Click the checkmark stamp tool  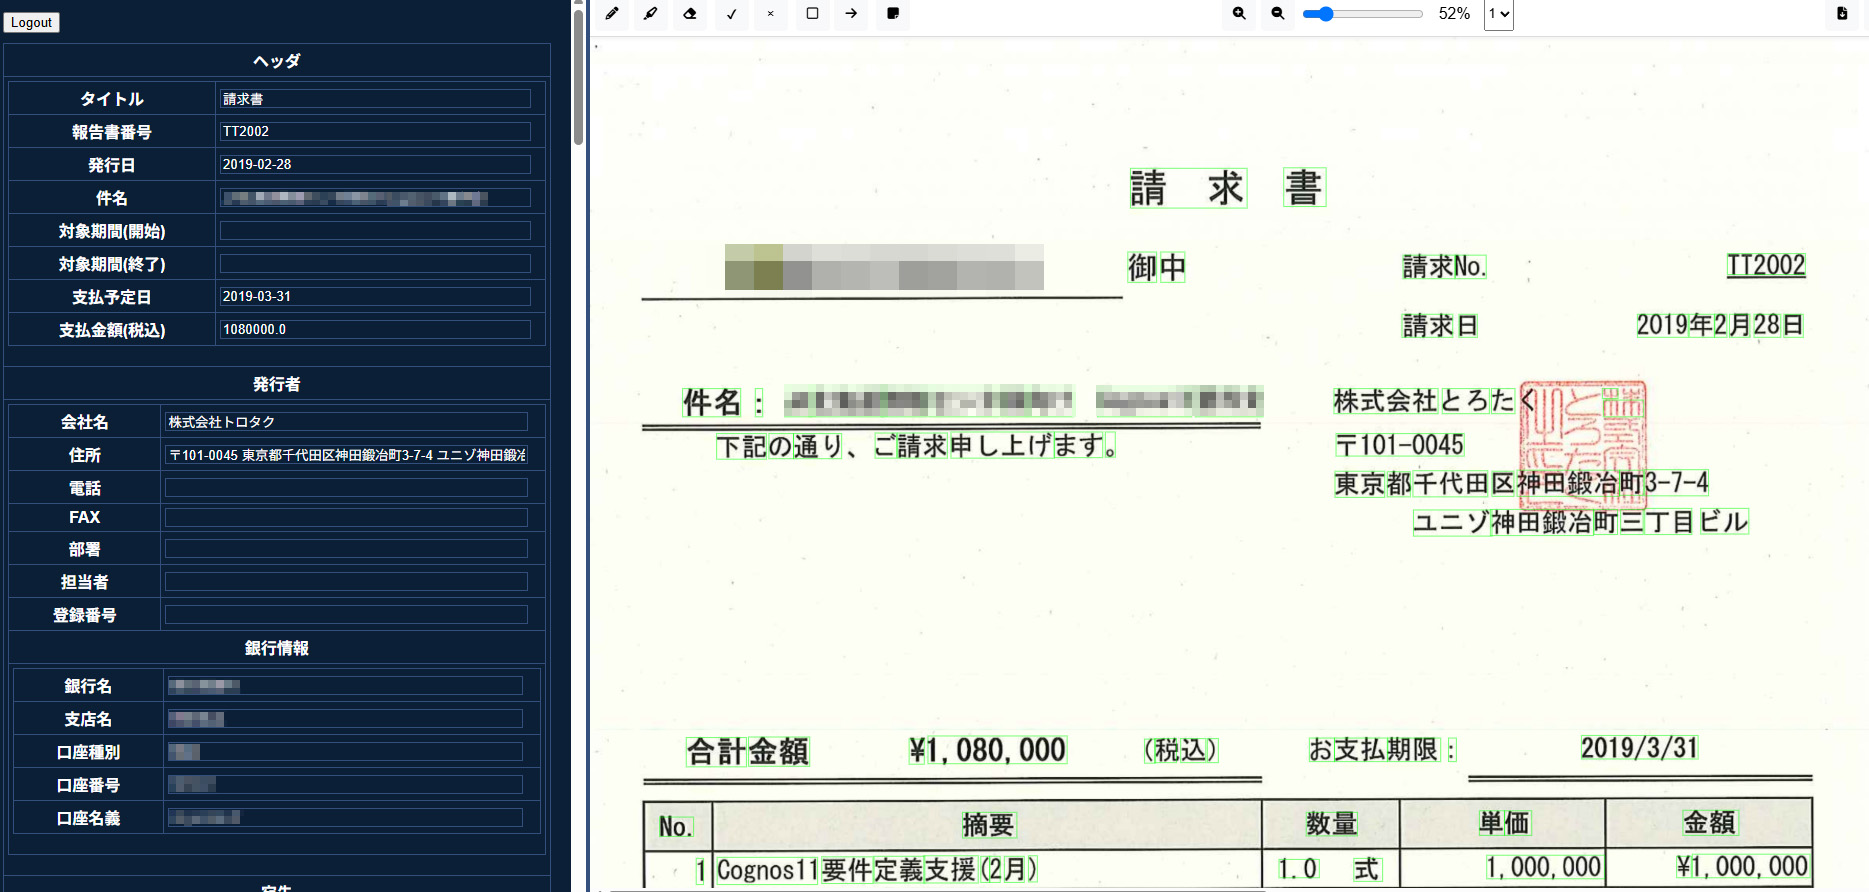pyautogui.click(x=732, y=14)
